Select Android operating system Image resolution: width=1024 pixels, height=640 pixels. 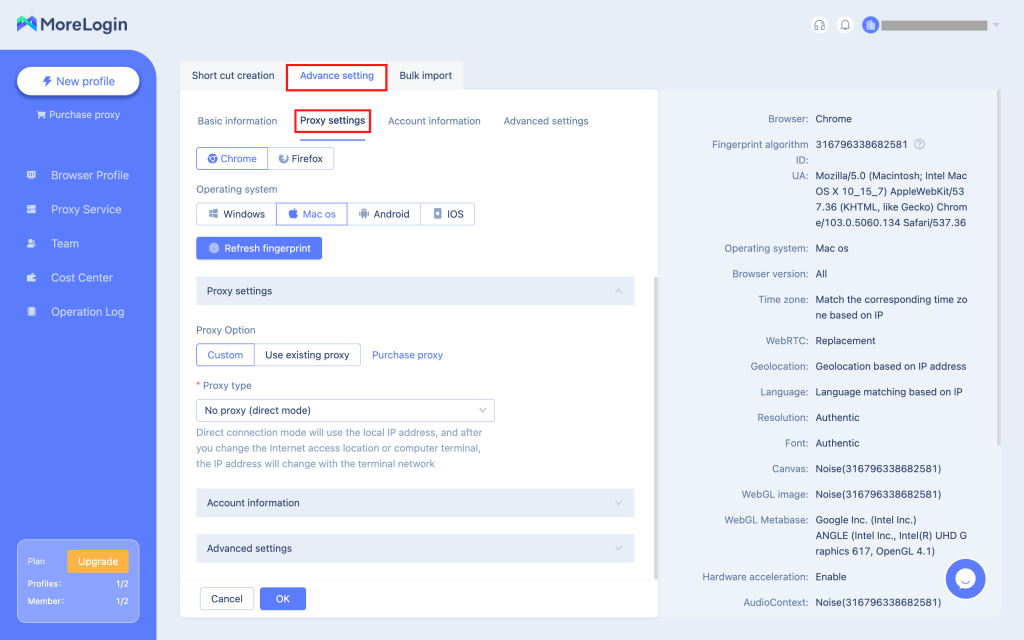[384, 214]
